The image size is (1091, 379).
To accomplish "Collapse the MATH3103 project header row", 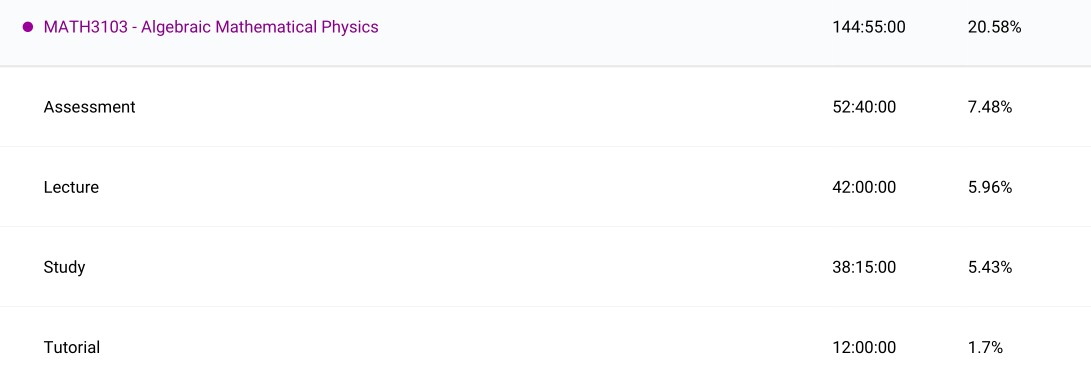I will [x=546, y=33].
